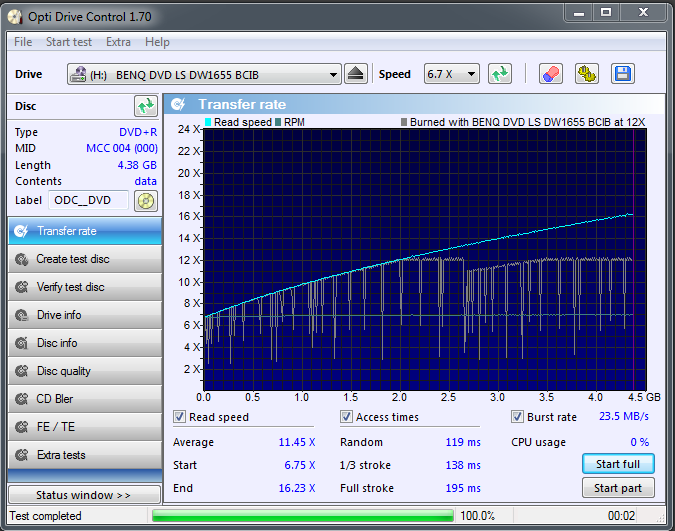This screenshot has height=531, width=675.
Task: Save results with the floppy disk icon
Action: click(x=622, y=74)
